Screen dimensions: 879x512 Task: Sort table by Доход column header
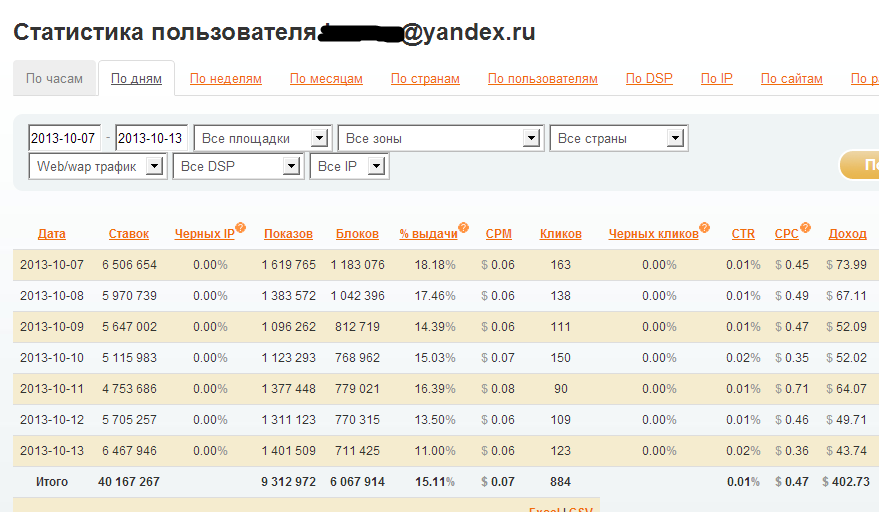[847, 234]
